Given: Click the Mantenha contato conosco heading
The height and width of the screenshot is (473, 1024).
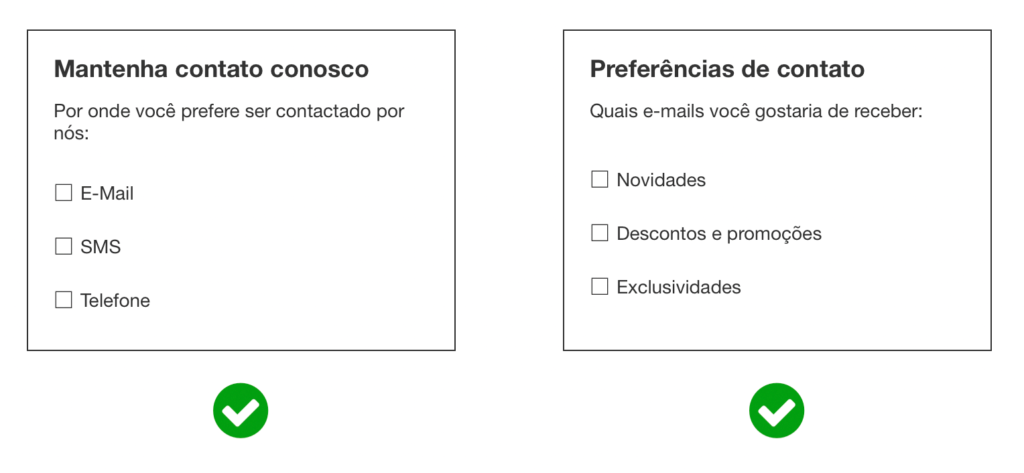Looking at the screenshot, I should (x=211, y=69).
